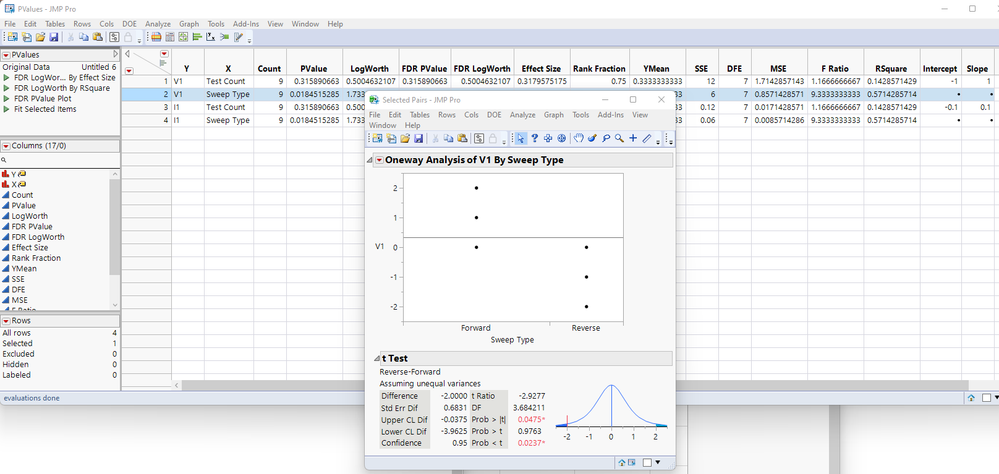
Task: Select FDR LogWorth in columns list
Action: click(38, 237)
